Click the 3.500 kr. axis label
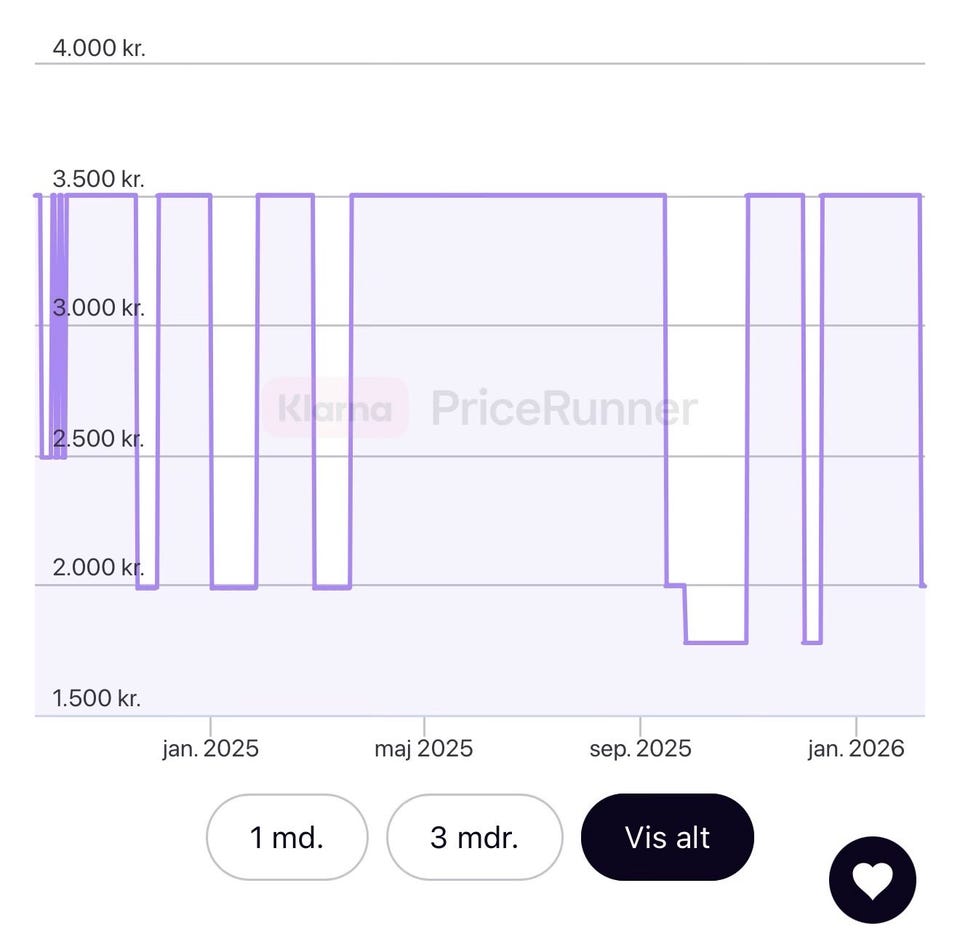The width and height of the screenshot is (960, 931). 99,179
